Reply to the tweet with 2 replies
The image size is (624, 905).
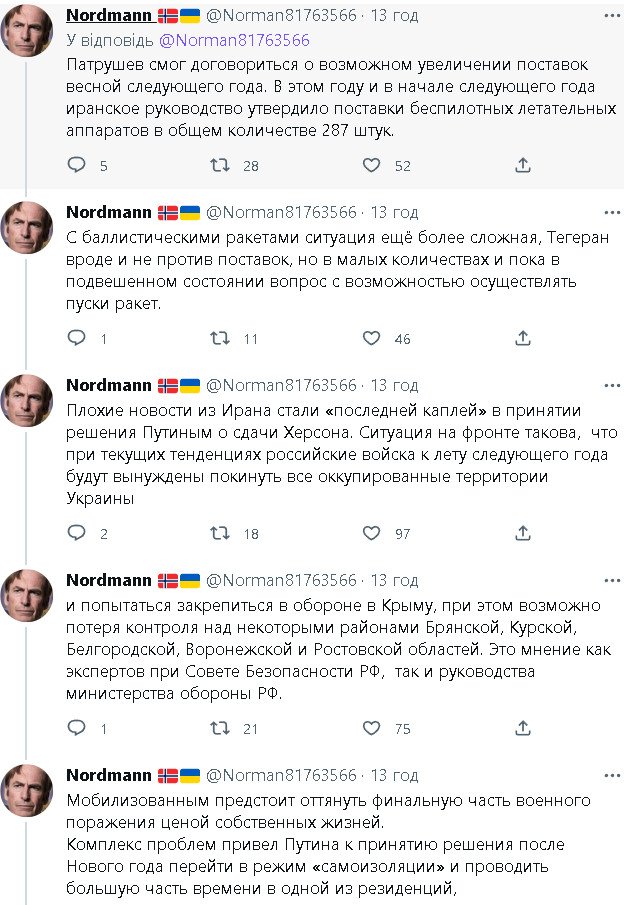77,534
